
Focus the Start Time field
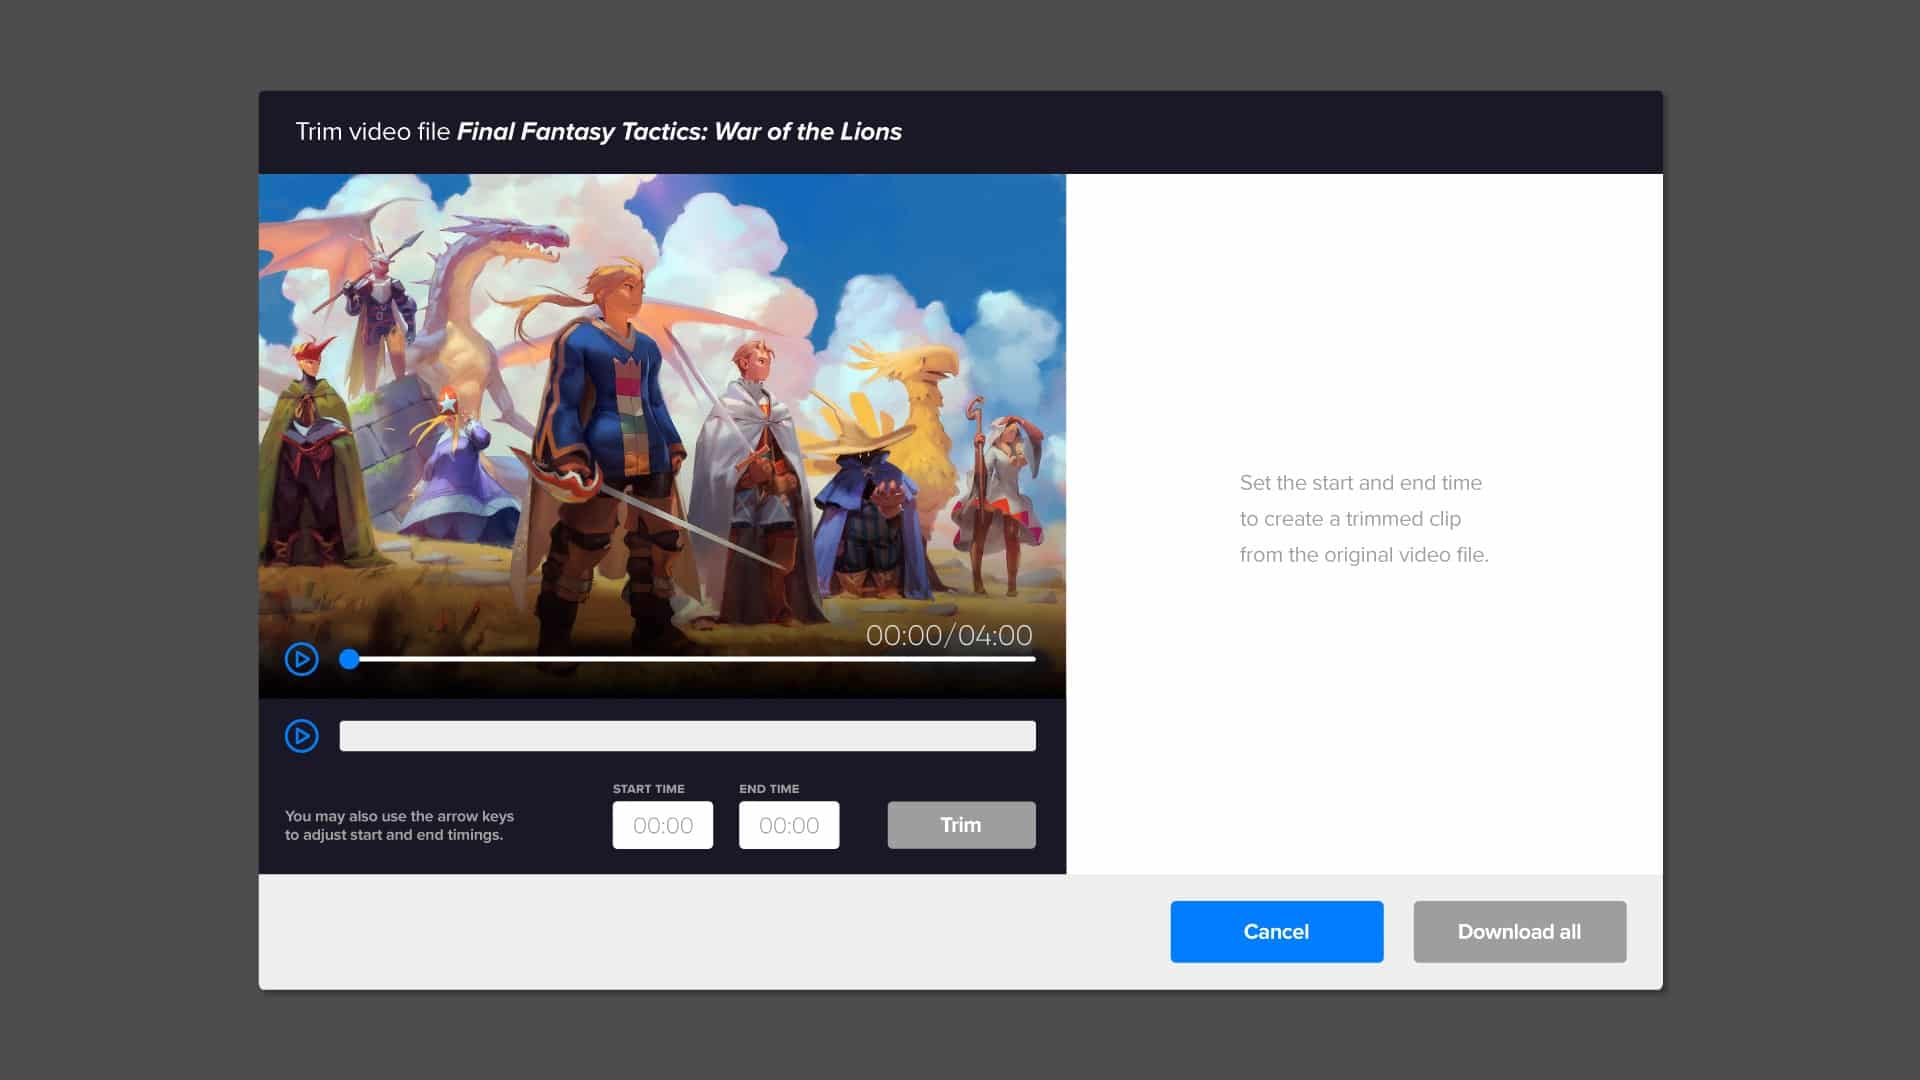click(x=663, y=825)
